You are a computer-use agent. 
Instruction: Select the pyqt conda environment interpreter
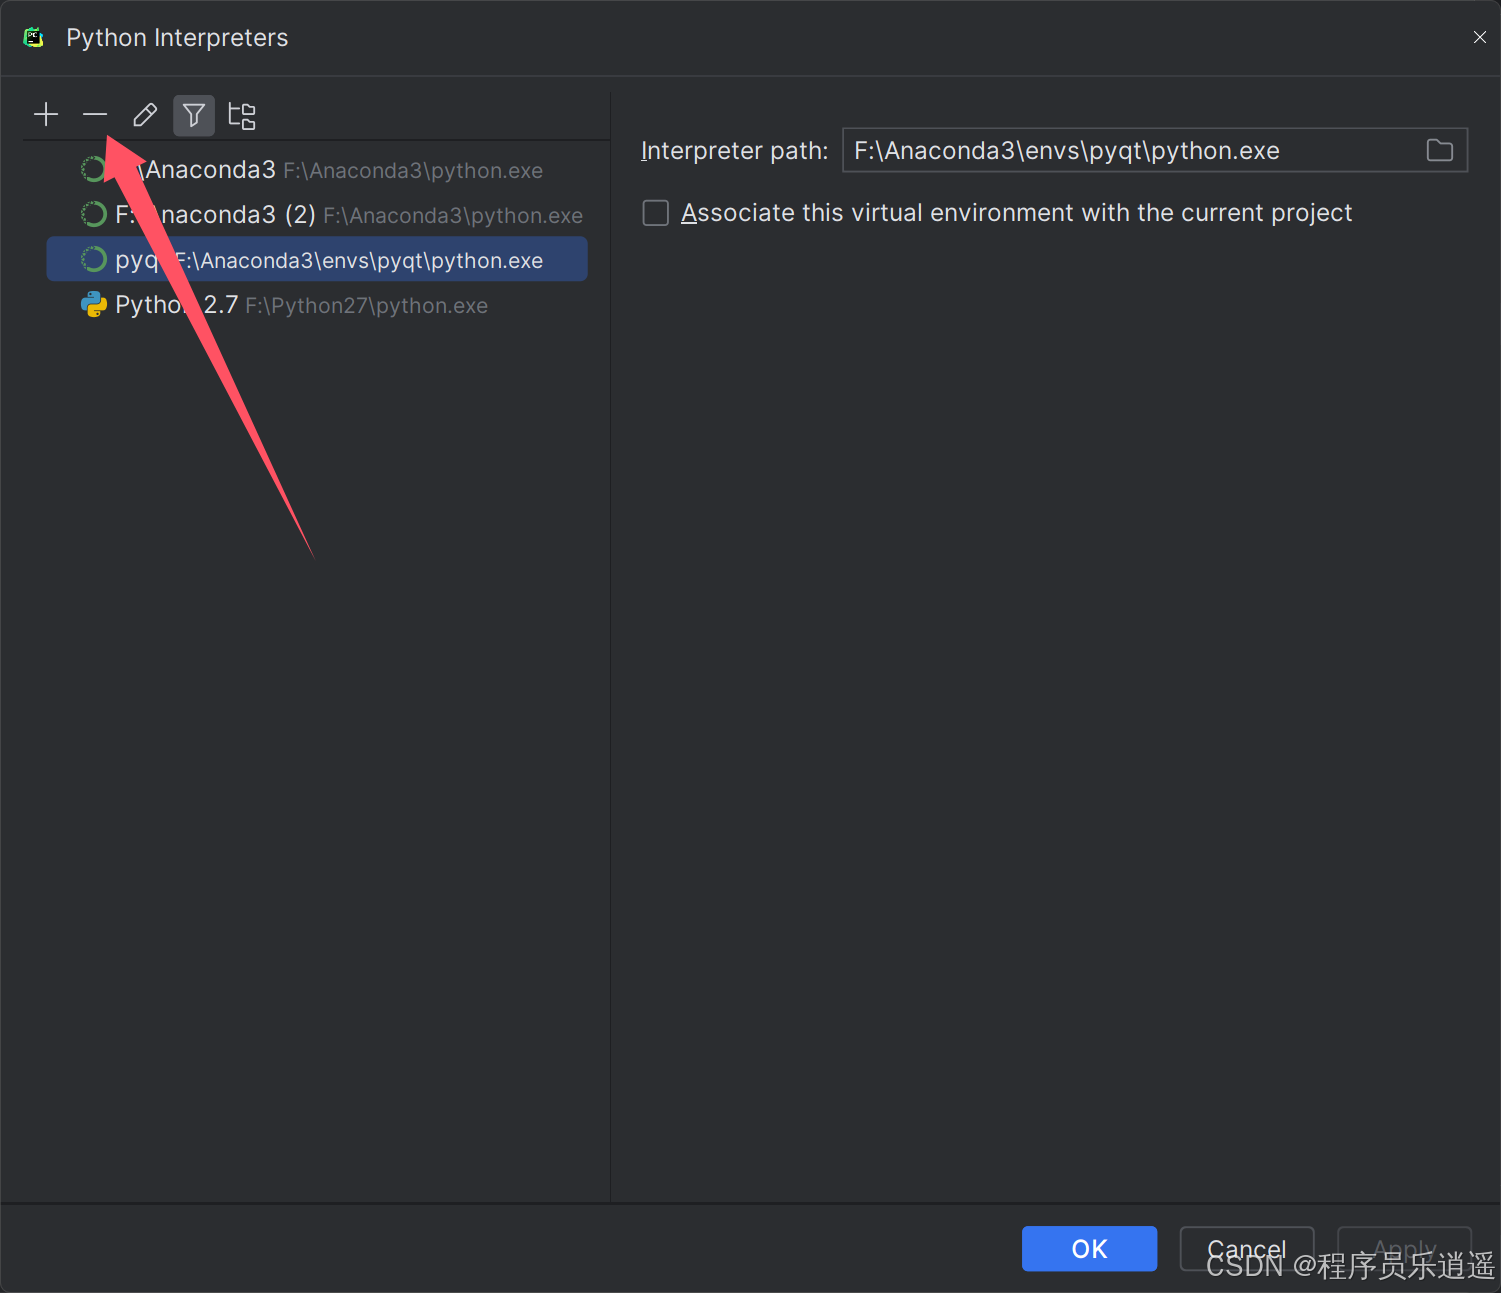(x=317, y=260)
